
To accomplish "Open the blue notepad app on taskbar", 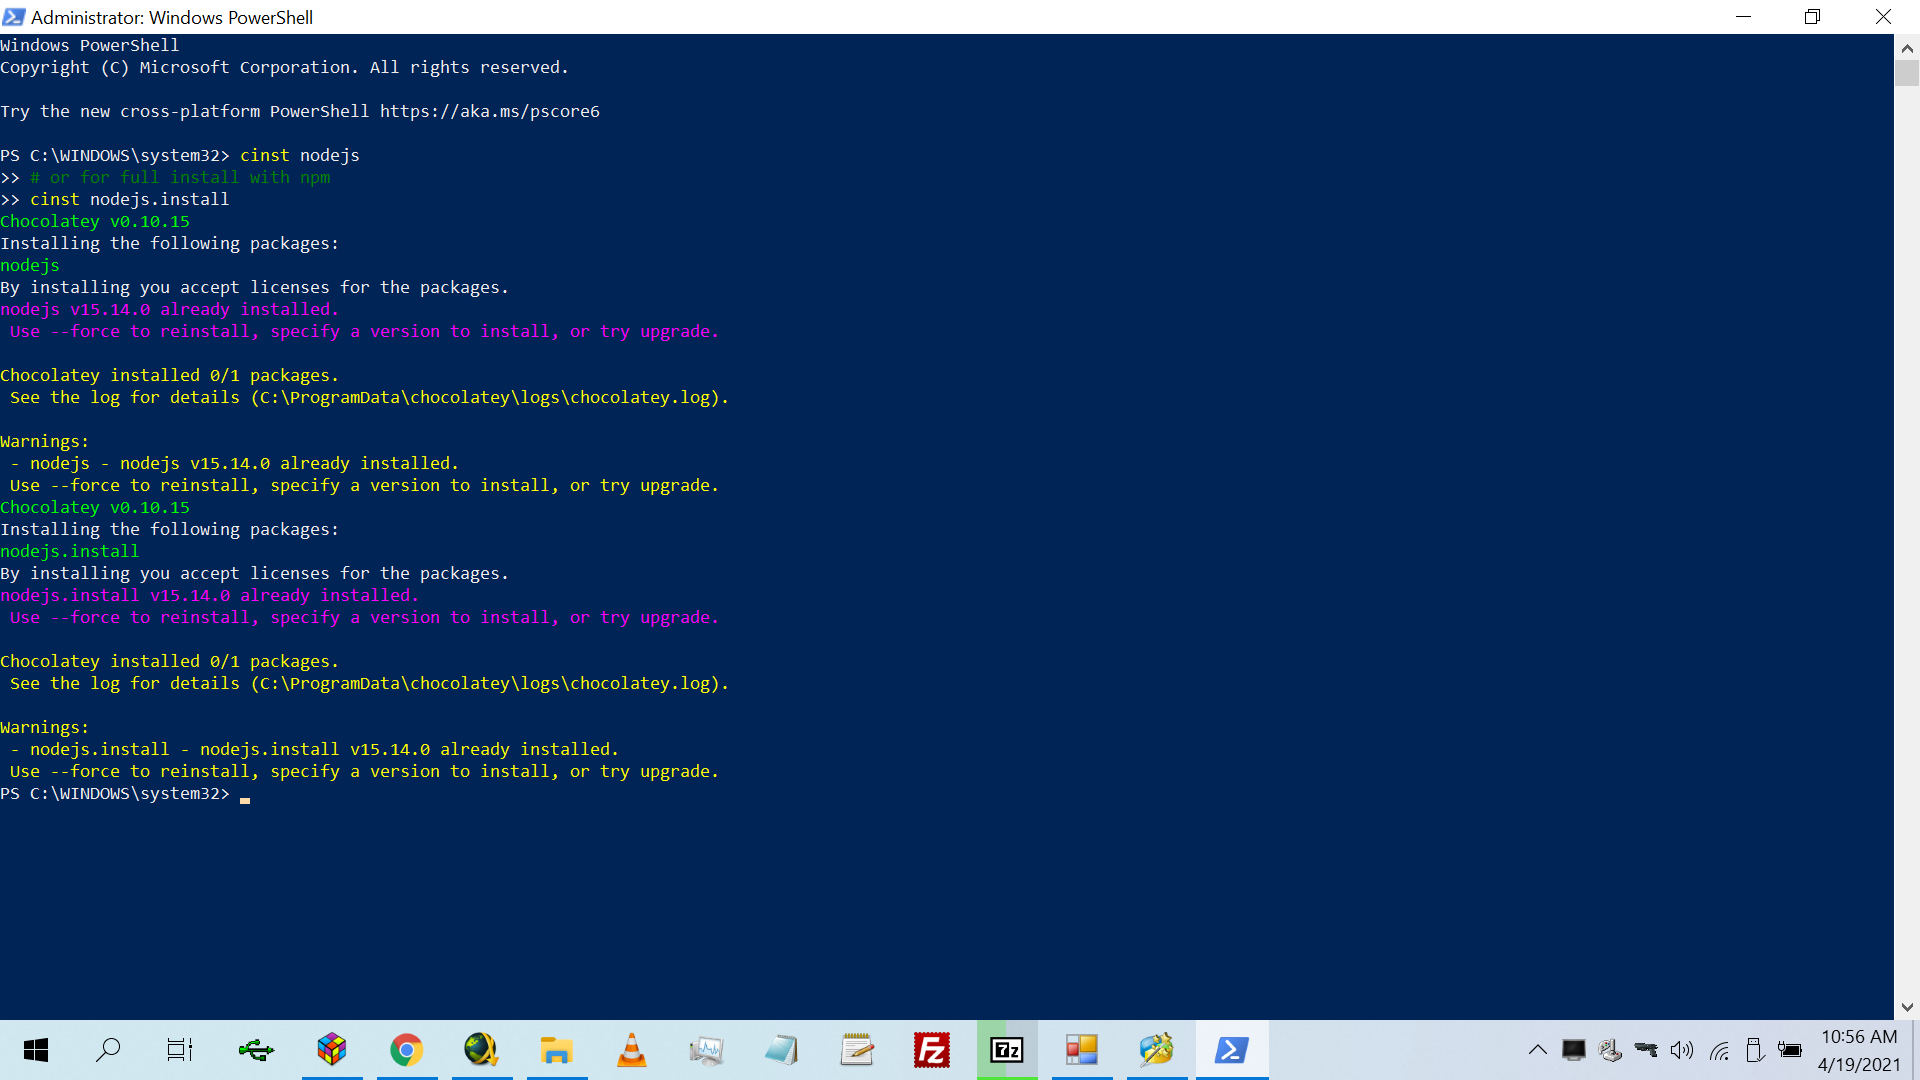I will [781, 1050].
